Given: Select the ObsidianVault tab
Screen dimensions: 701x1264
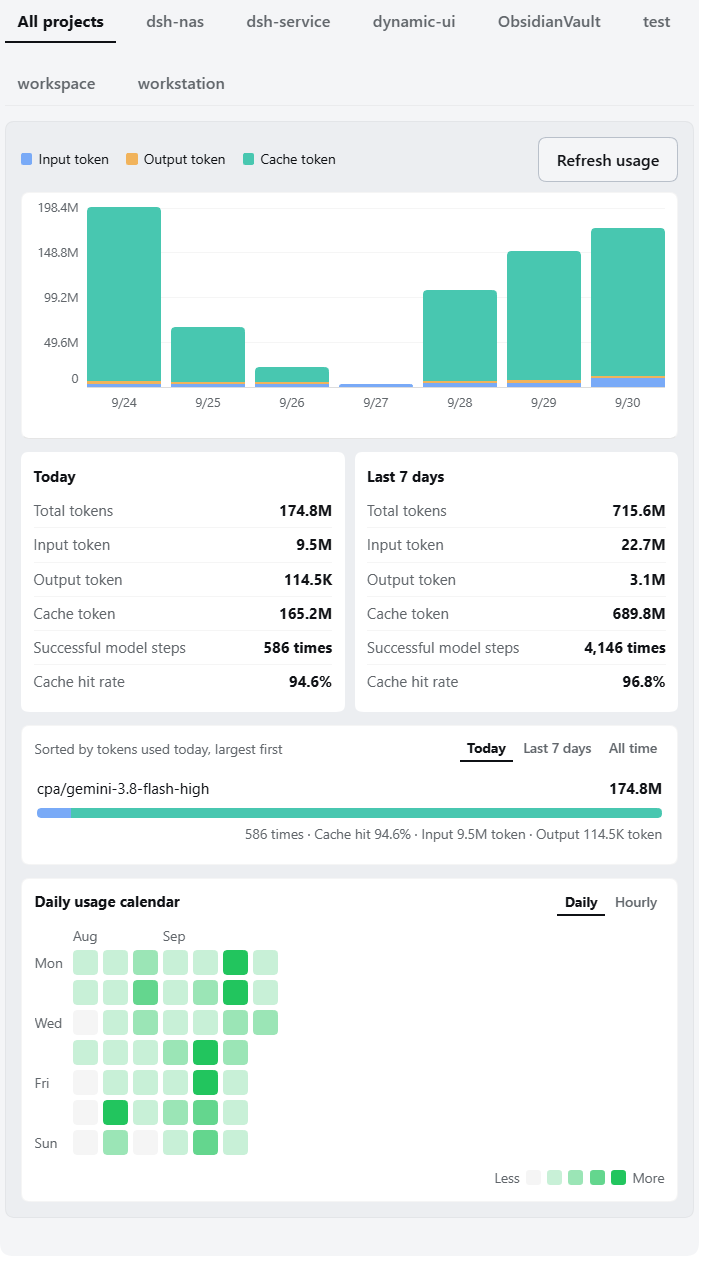Looking at the screenshot, I should pyautogui.click(x=549, y=21).
